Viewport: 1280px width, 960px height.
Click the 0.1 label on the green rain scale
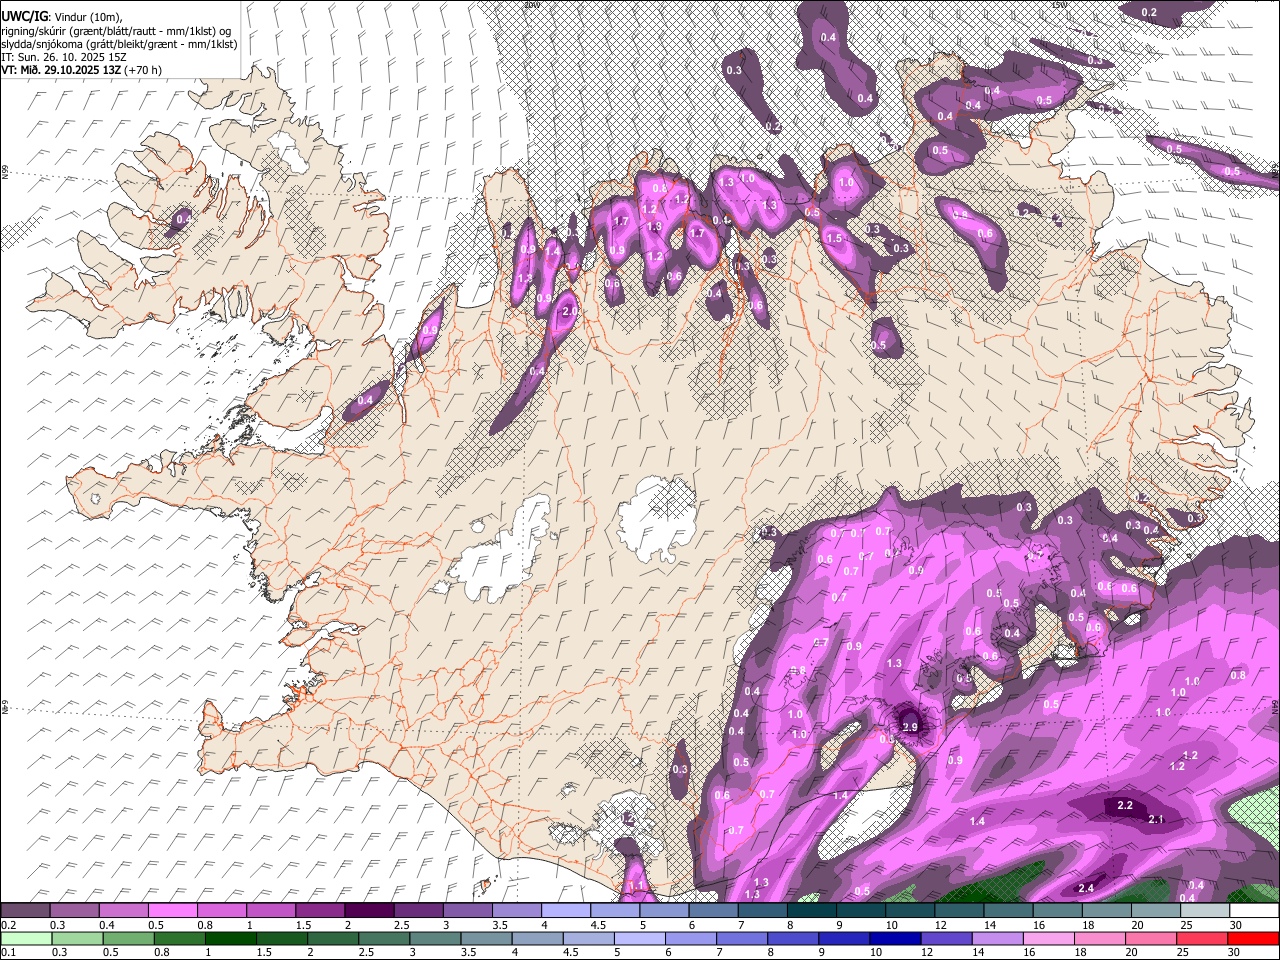click(x=7, y=953)
